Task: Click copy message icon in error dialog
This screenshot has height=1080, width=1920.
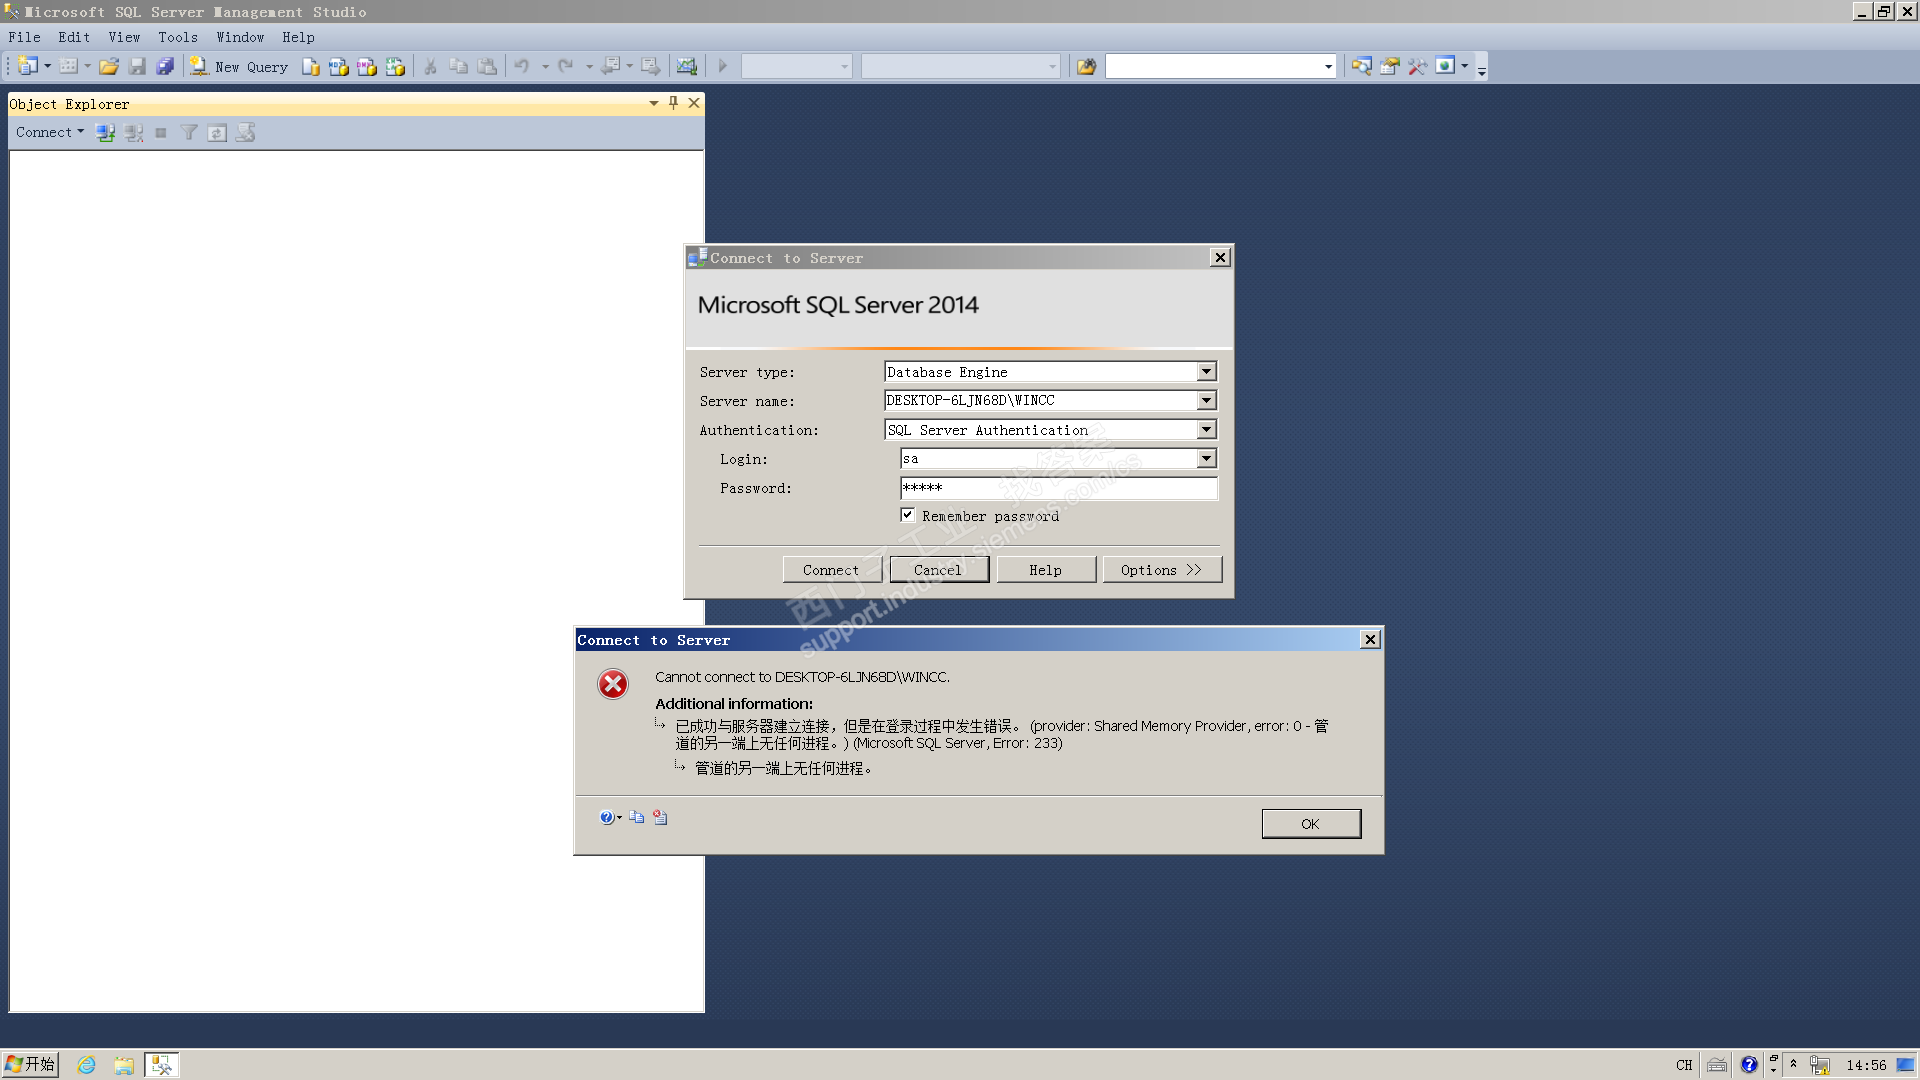Action: (x=637, y=818)
